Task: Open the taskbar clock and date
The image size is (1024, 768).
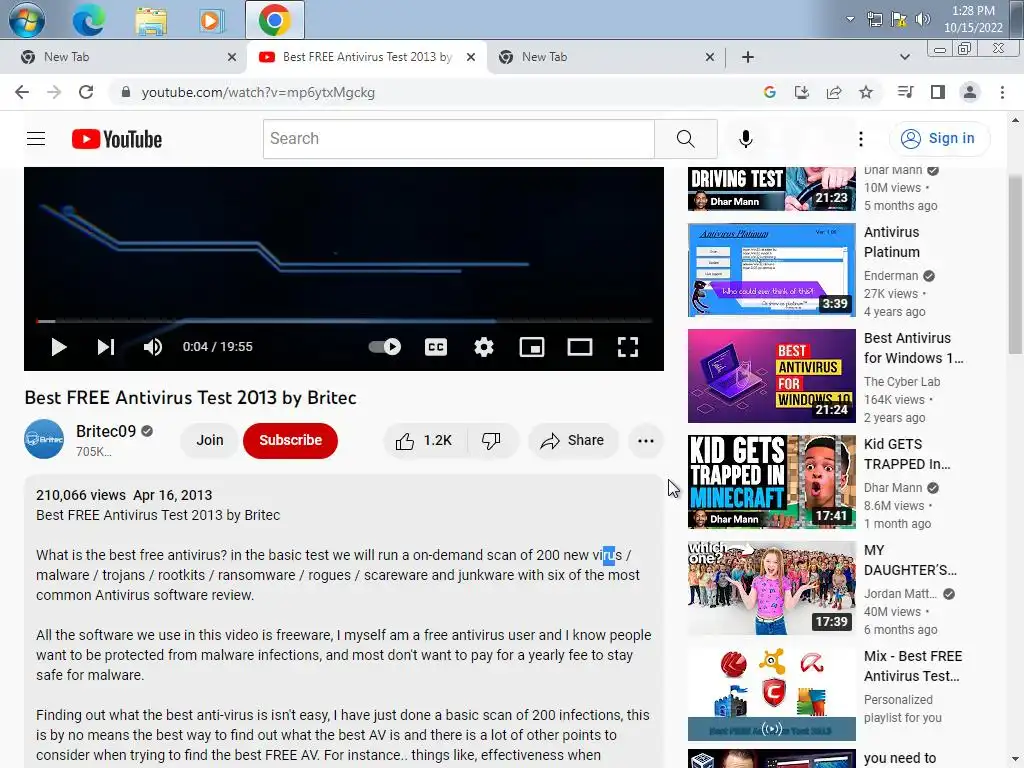Action: pyautogui.click(x=973, y=19)
